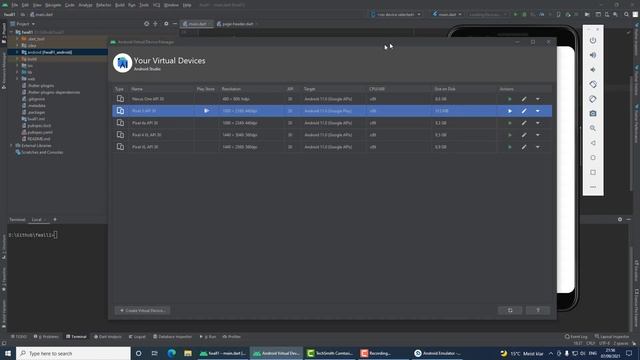This screenshot has height=360, width=640.
Task: Raise emulator volume in side toolbar
Action: pyautogui.click(x=593, y=55)
